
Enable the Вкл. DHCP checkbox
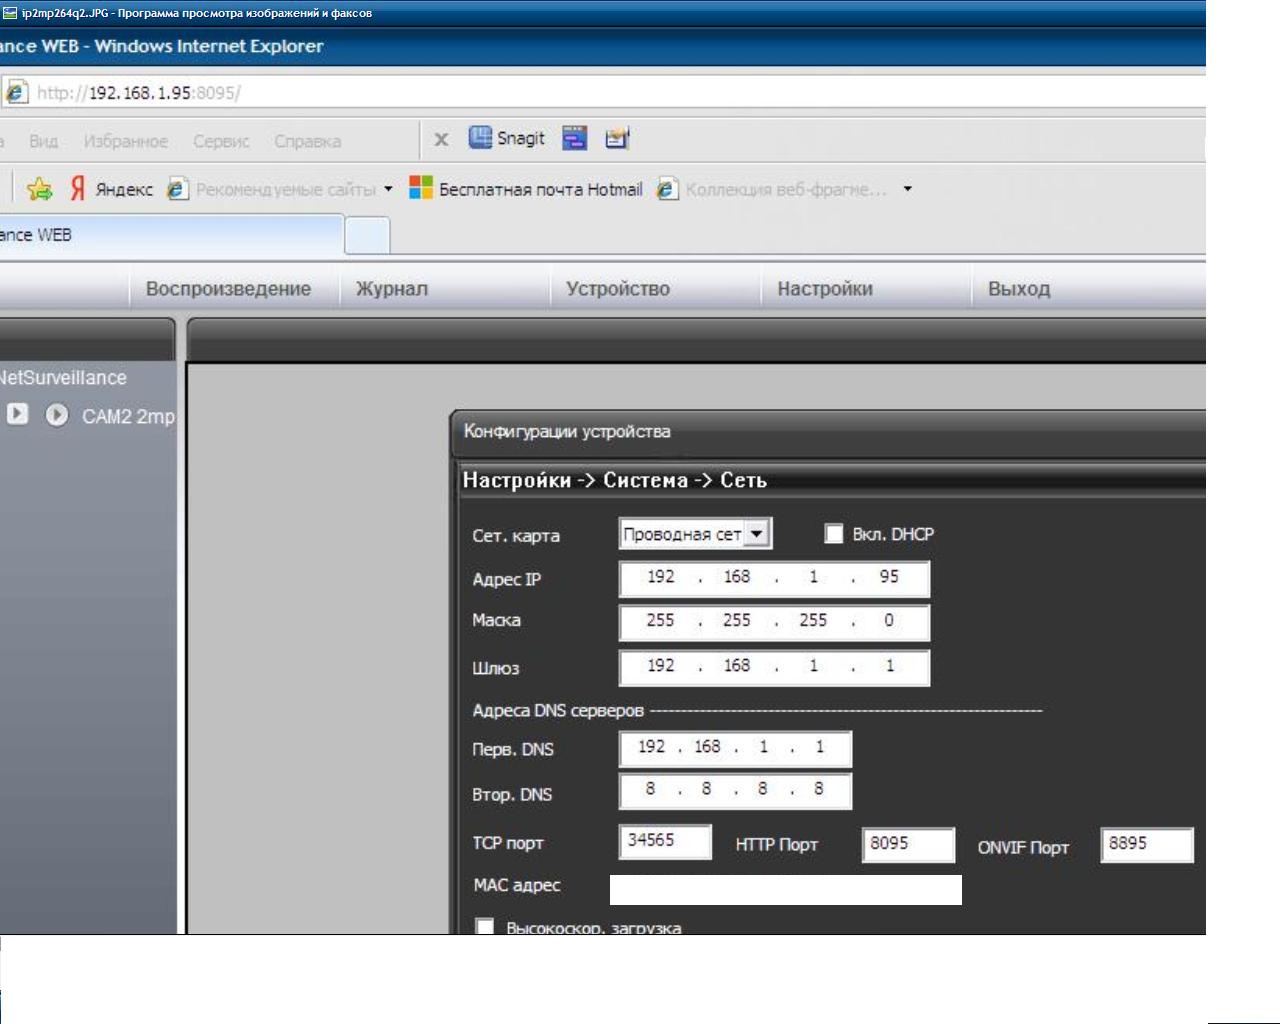click(833, 533)
